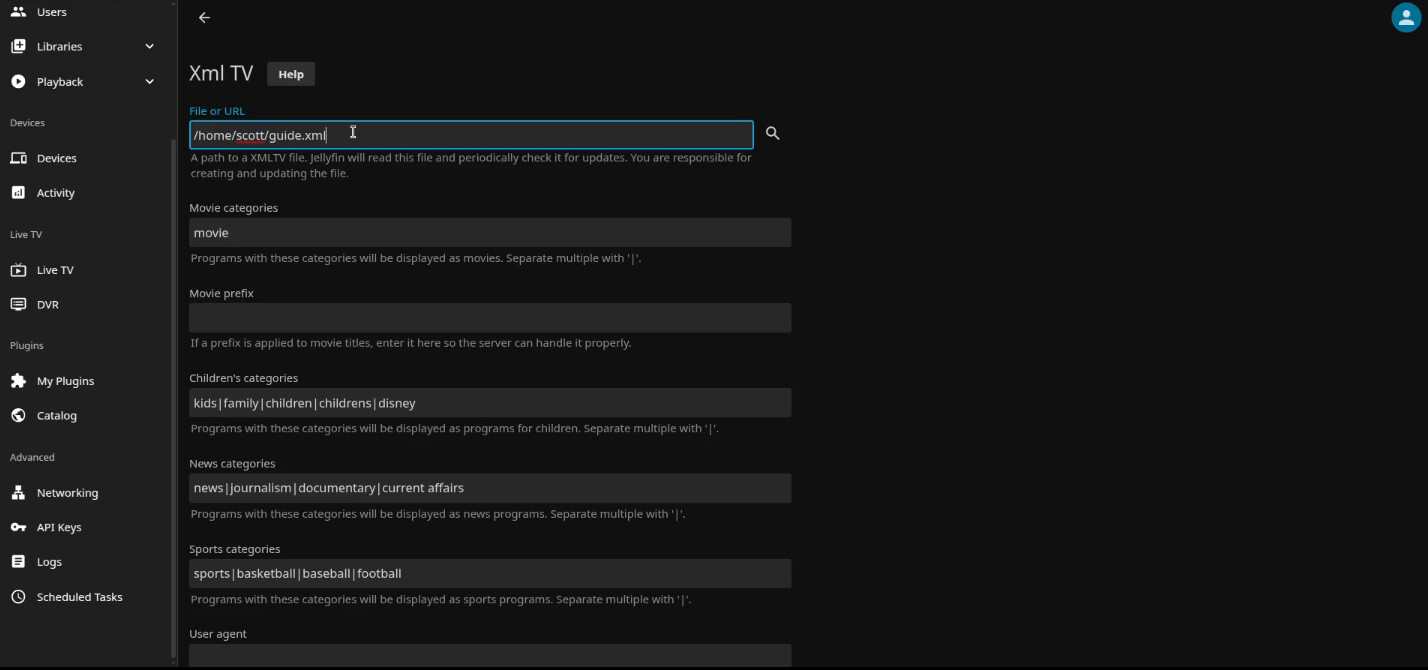Open the Users menu item

tap(52, 12)
